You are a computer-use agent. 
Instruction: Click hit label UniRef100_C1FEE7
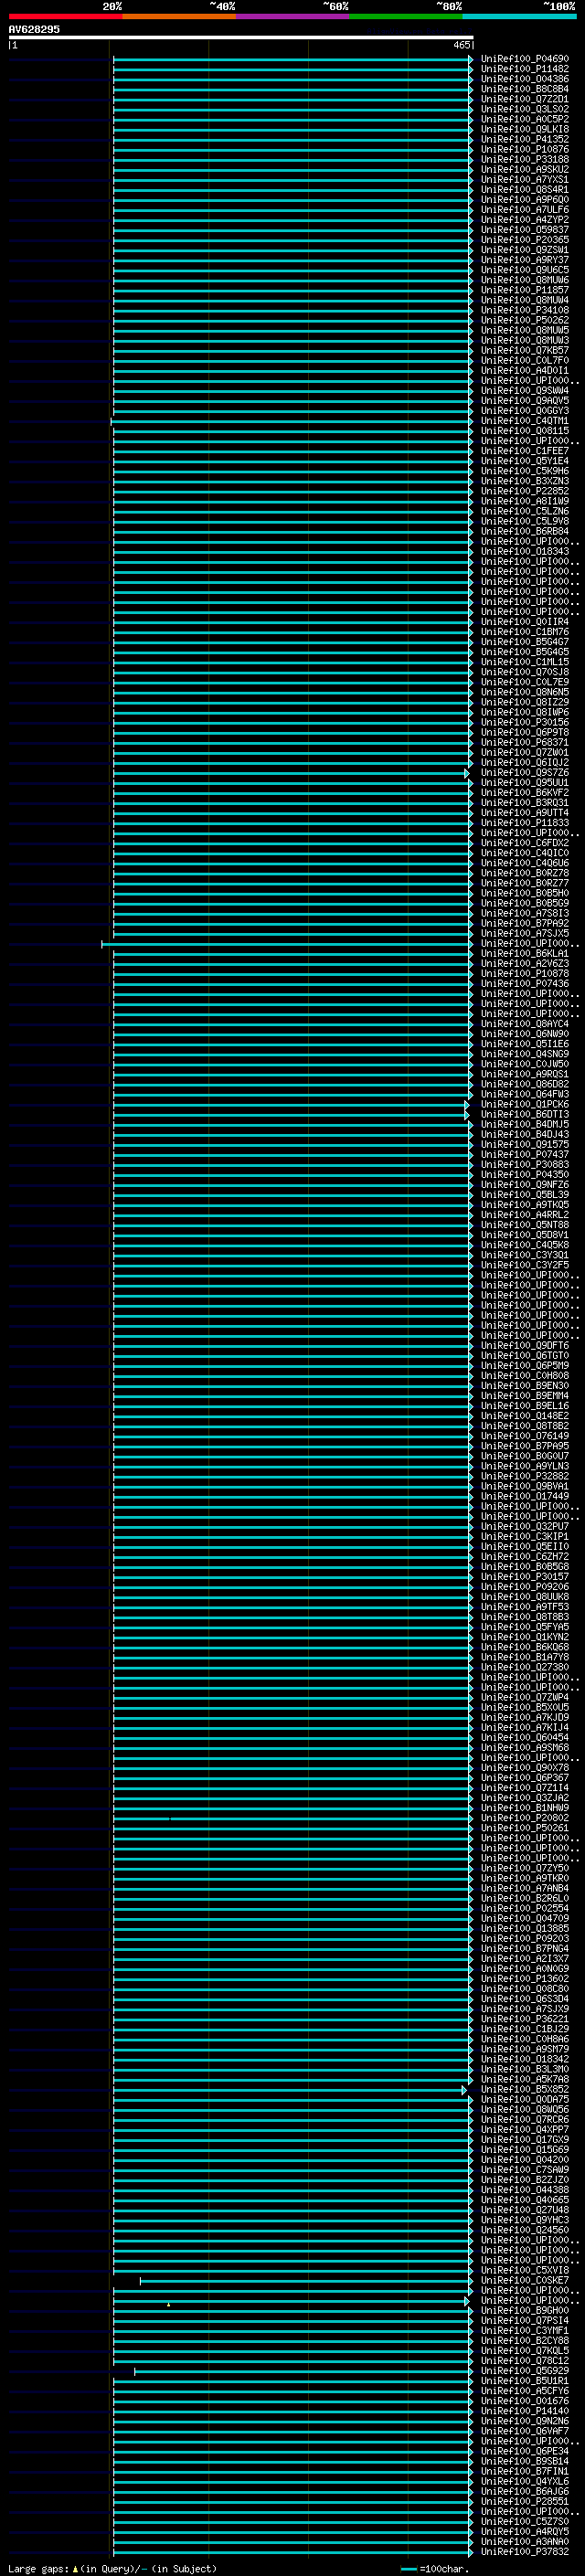tap(524, 451)
